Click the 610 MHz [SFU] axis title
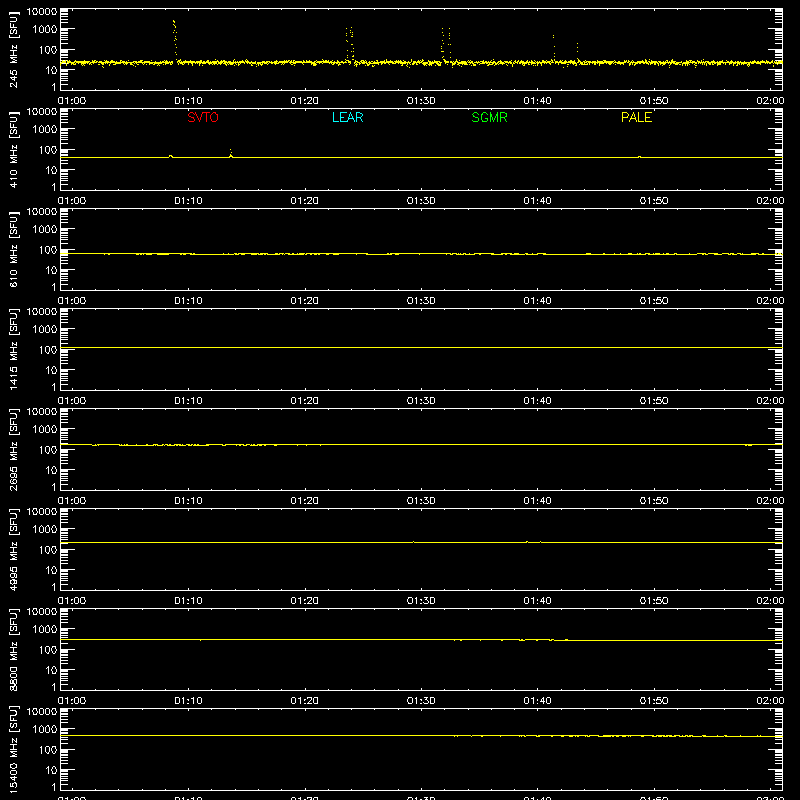Viewport: 800px width, 800px height. tap(14, 249)
